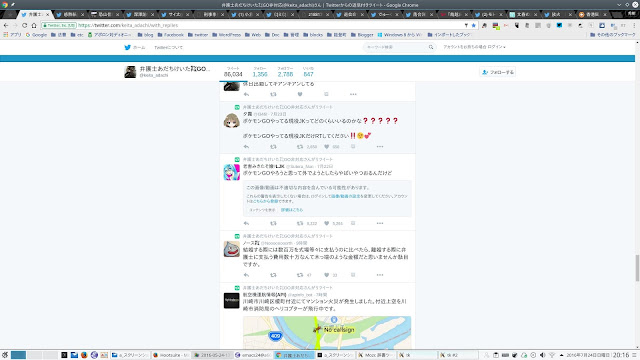This screenshot has width=640, height=360.
Task: Like the ポケモンGOやろうと思って tweet
Action: [327, 223]
